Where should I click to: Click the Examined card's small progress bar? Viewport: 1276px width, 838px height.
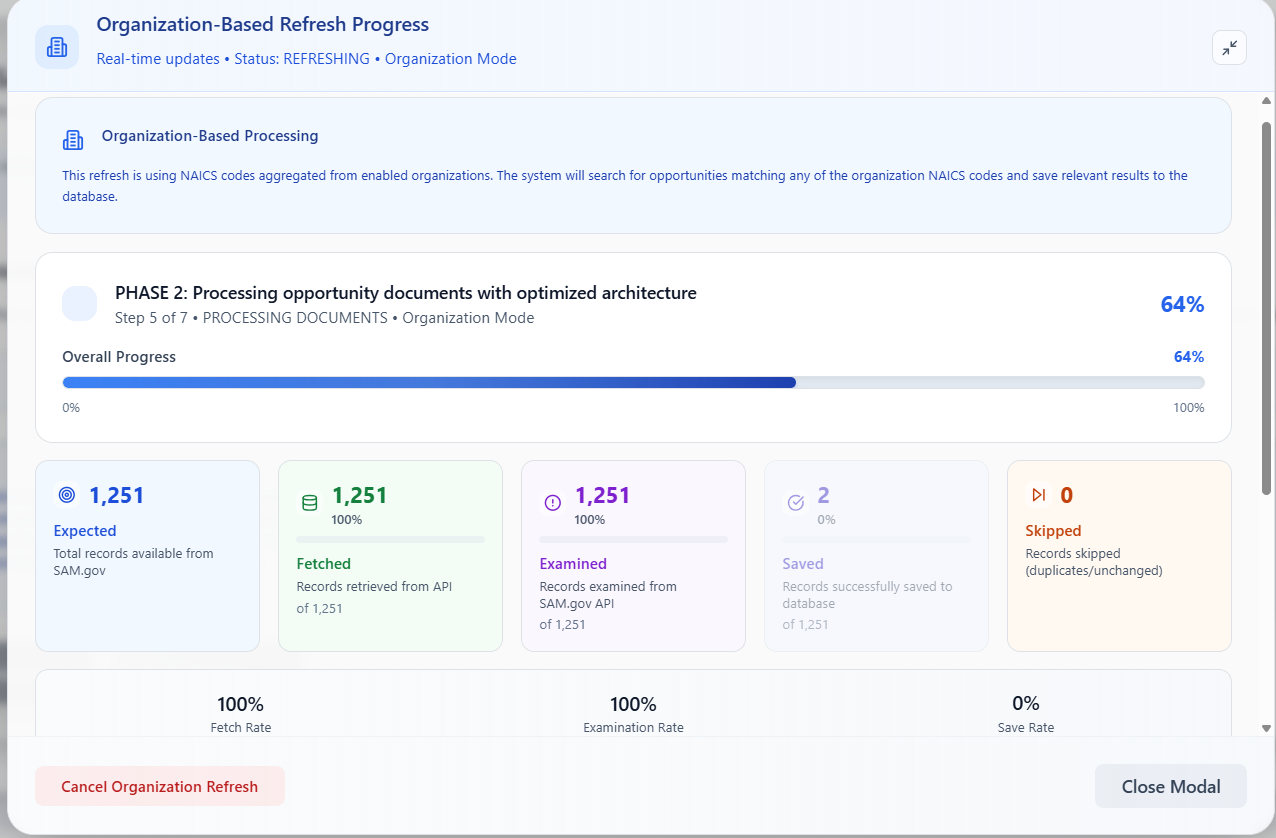pyautogui.click(x=634, y=540)
